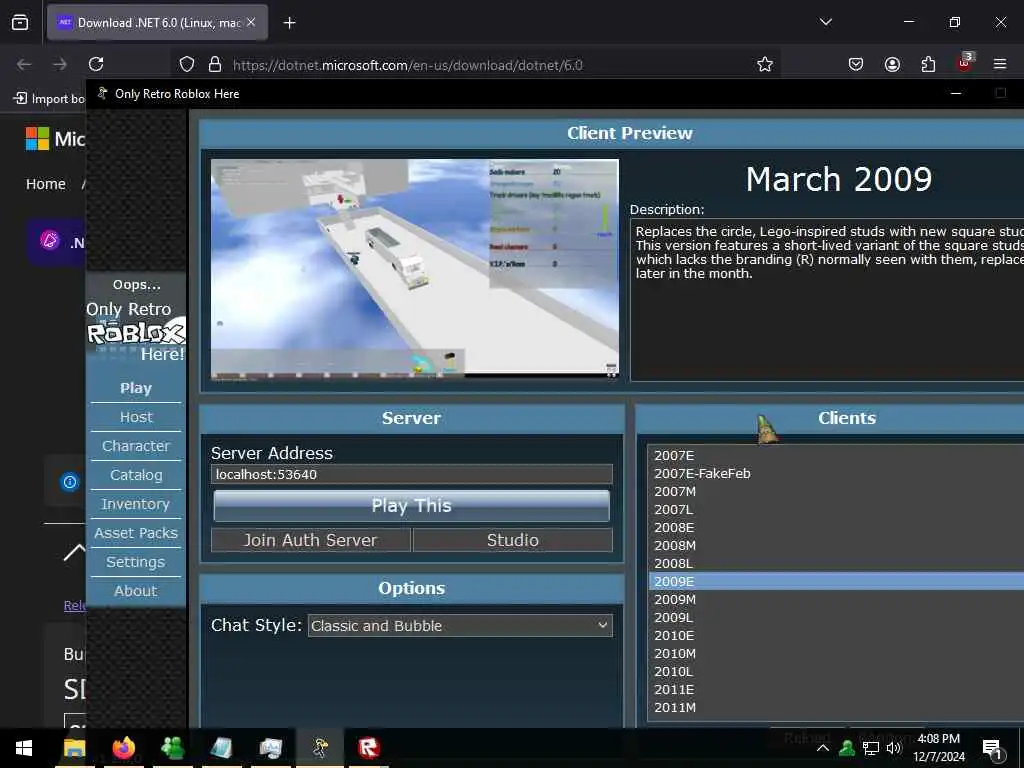Open the notification center

(992, 749)
